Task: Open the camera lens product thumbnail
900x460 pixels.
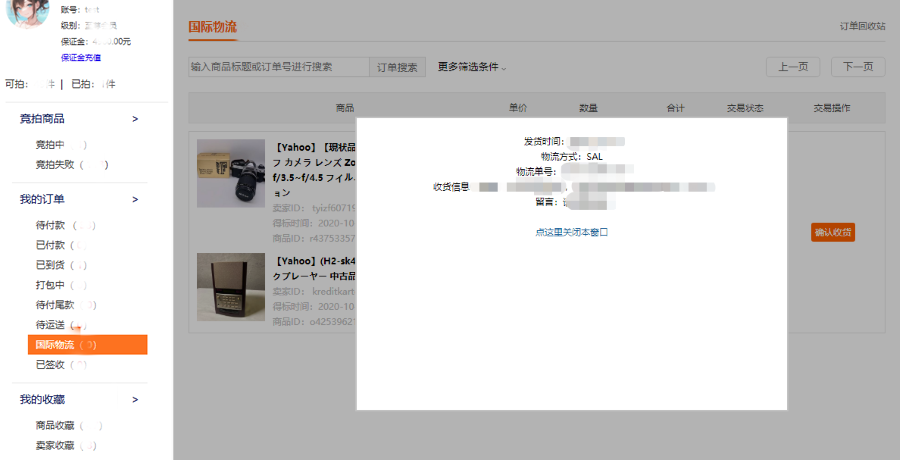Action: 231,173
